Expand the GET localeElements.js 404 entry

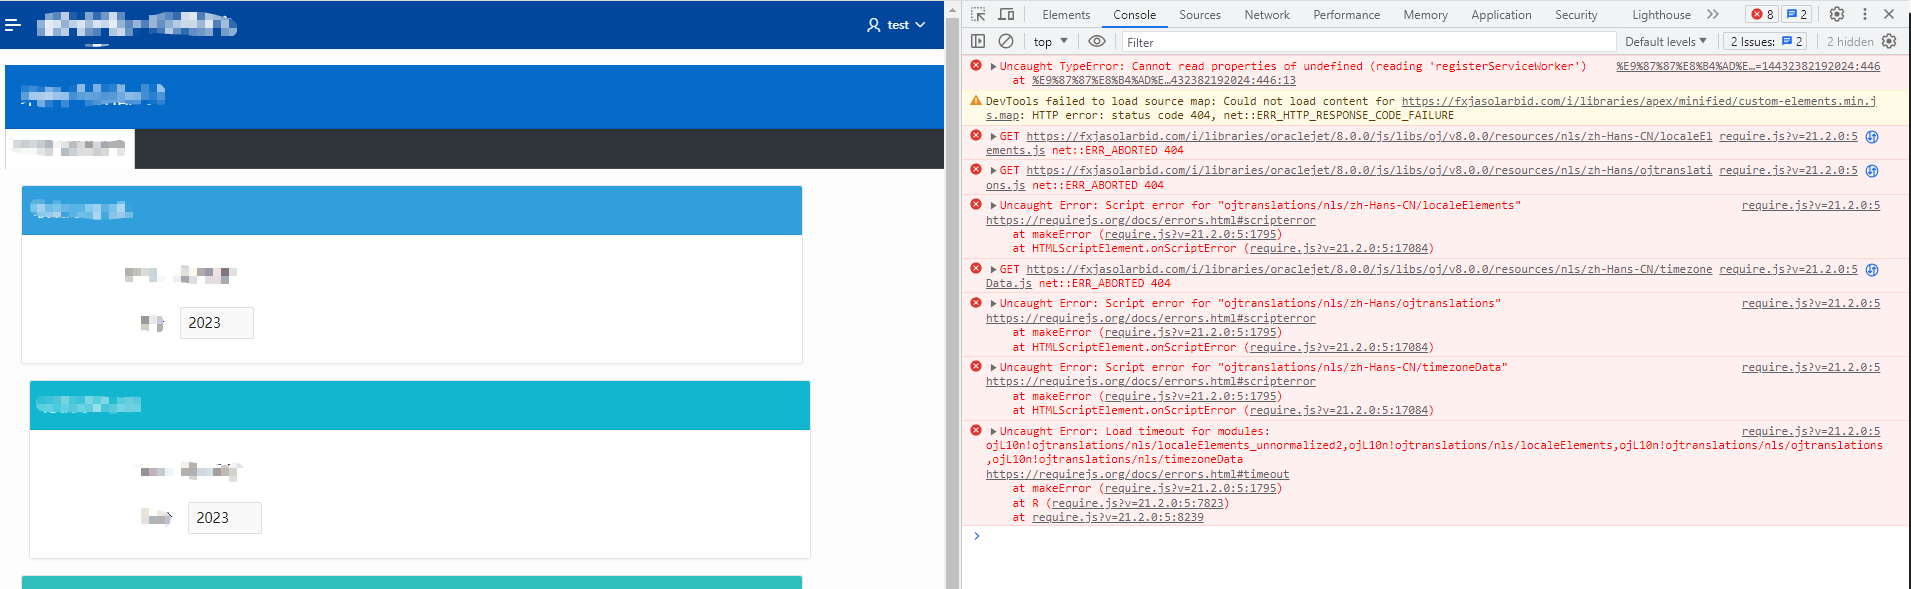(x=993, y=137)
